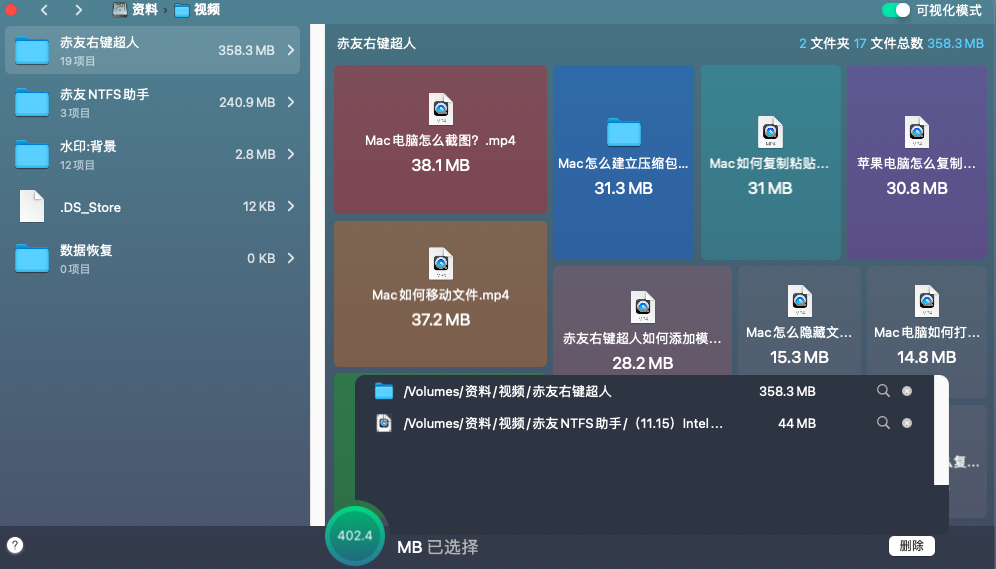Select the 38.1 MB red tile
The image size is (996, 569).
pos(440,139)
